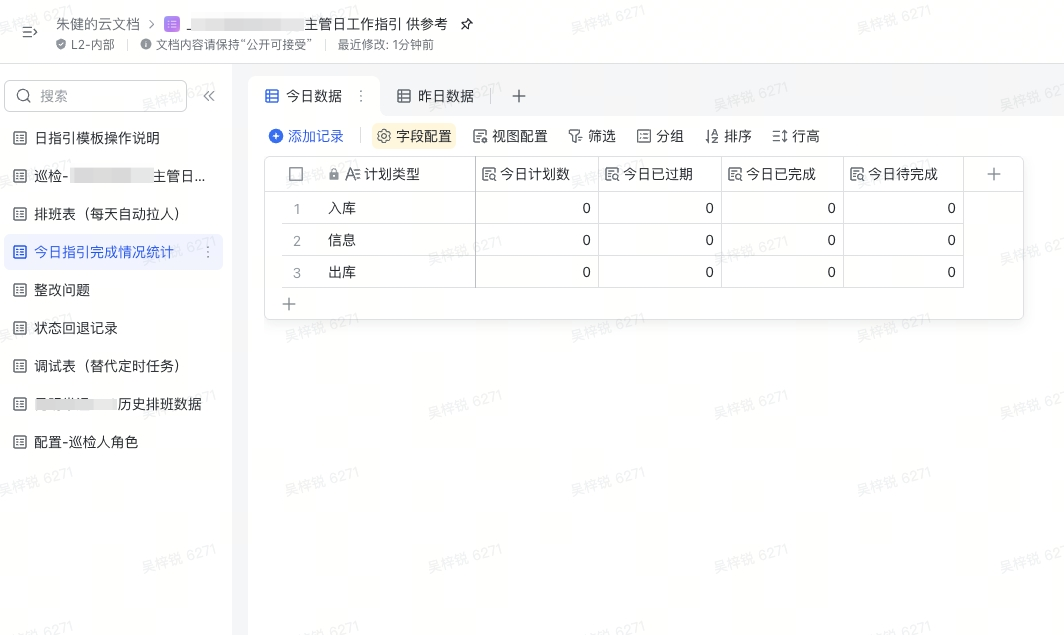Open 视图配置 view configuration

(510, 136)
